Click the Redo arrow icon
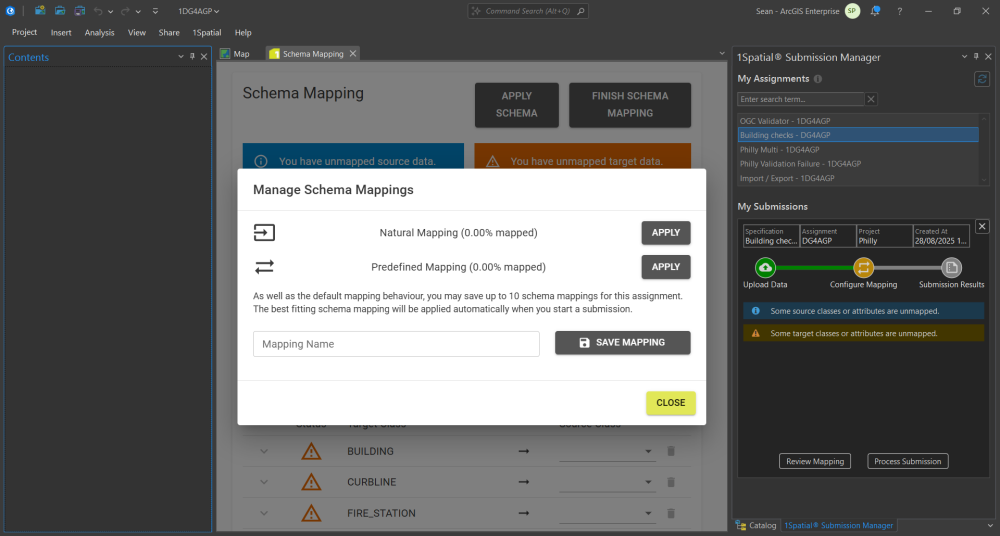Viewport: 1000px width, 536px height. pyautogui.click(x=125, y=11)
